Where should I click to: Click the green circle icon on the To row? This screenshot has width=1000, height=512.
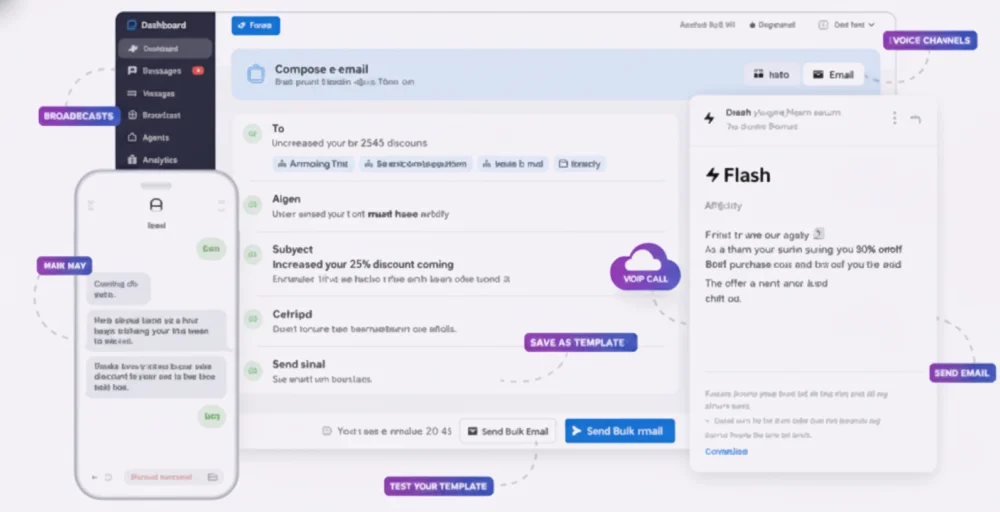(253, 134)
